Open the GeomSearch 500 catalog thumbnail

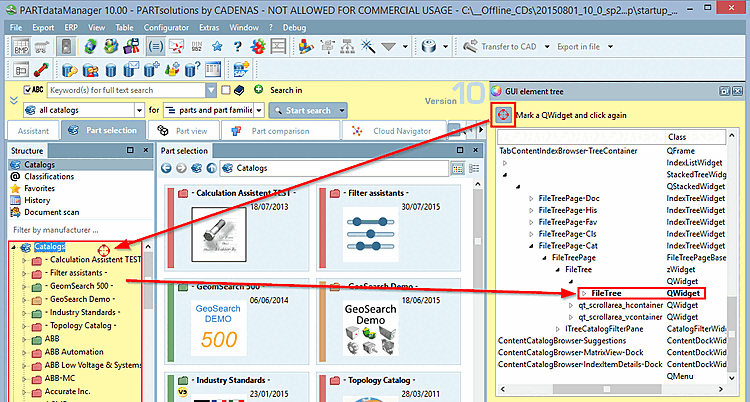(218, 328)
